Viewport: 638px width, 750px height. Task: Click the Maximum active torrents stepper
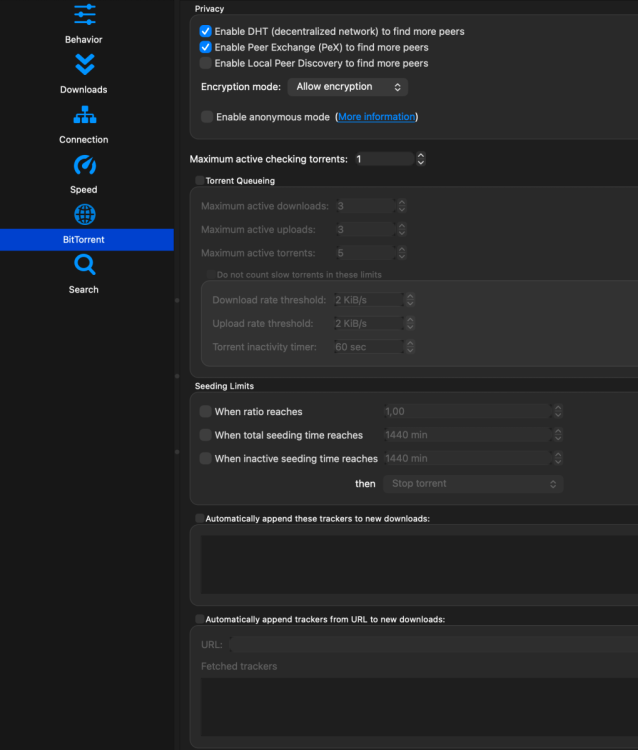(x=402, y=253)
